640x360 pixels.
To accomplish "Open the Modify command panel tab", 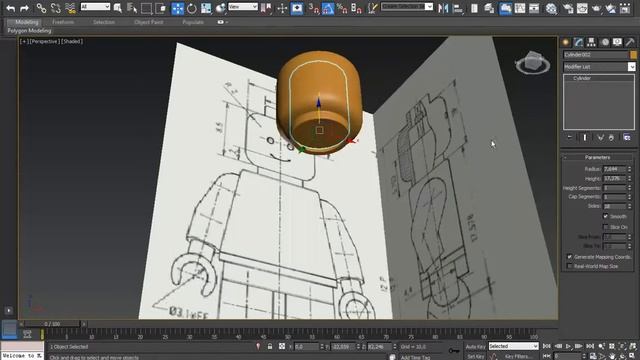I will point(578,42).
